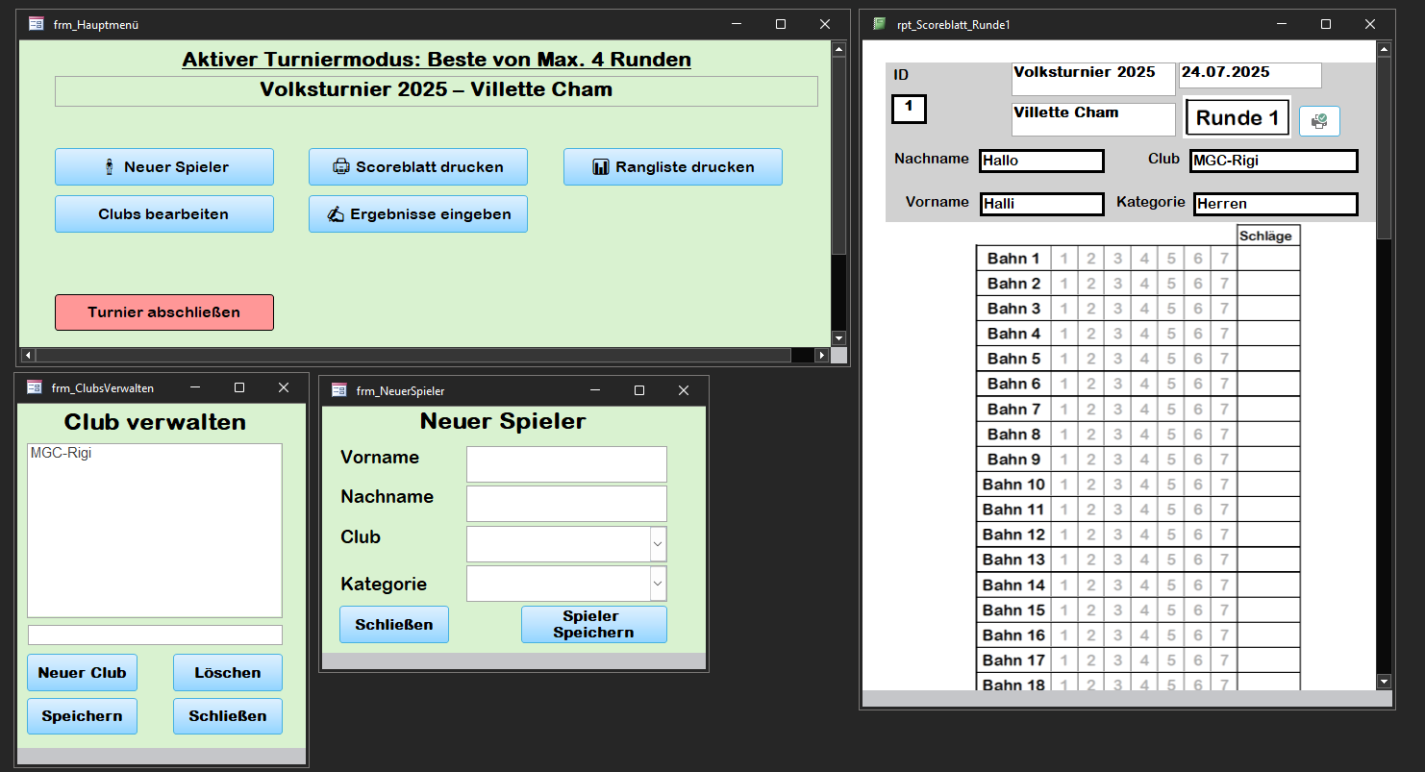The width and height of the screenshot is (1425, 772).
Task: Select MGC-Rigi in the club list
Action: point(61,453)
